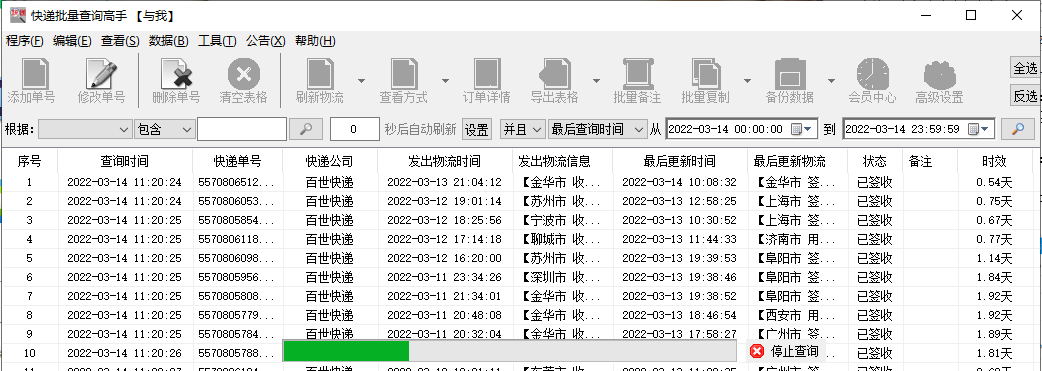This screenshot has height=371, width=1042.
Task: Open the 工具(T) menu
Action: coord(217,41)
